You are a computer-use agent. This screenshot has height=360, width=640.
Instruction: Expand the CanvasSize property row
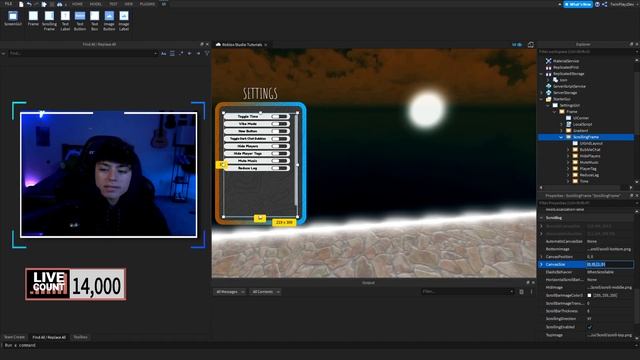coord(542,264)
